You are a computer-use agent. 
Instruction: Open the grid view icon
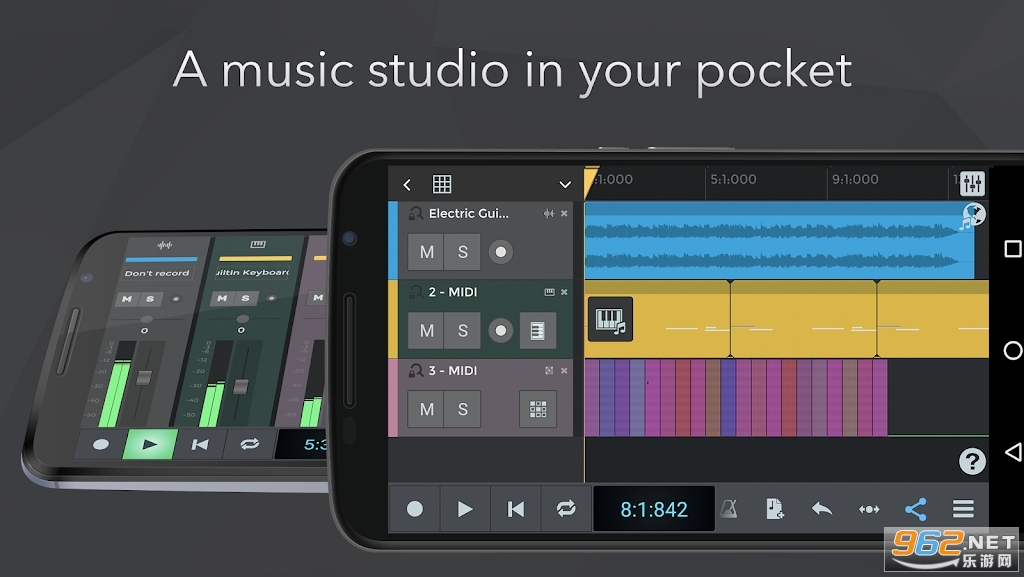[x=442, y=185]
